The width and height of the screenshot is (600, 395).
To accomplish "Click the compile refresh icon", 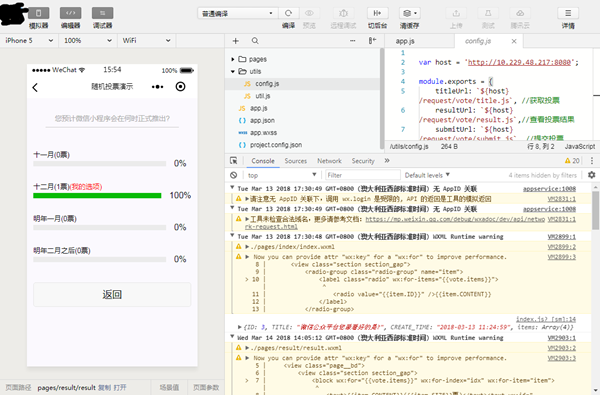I will [289, 13].
